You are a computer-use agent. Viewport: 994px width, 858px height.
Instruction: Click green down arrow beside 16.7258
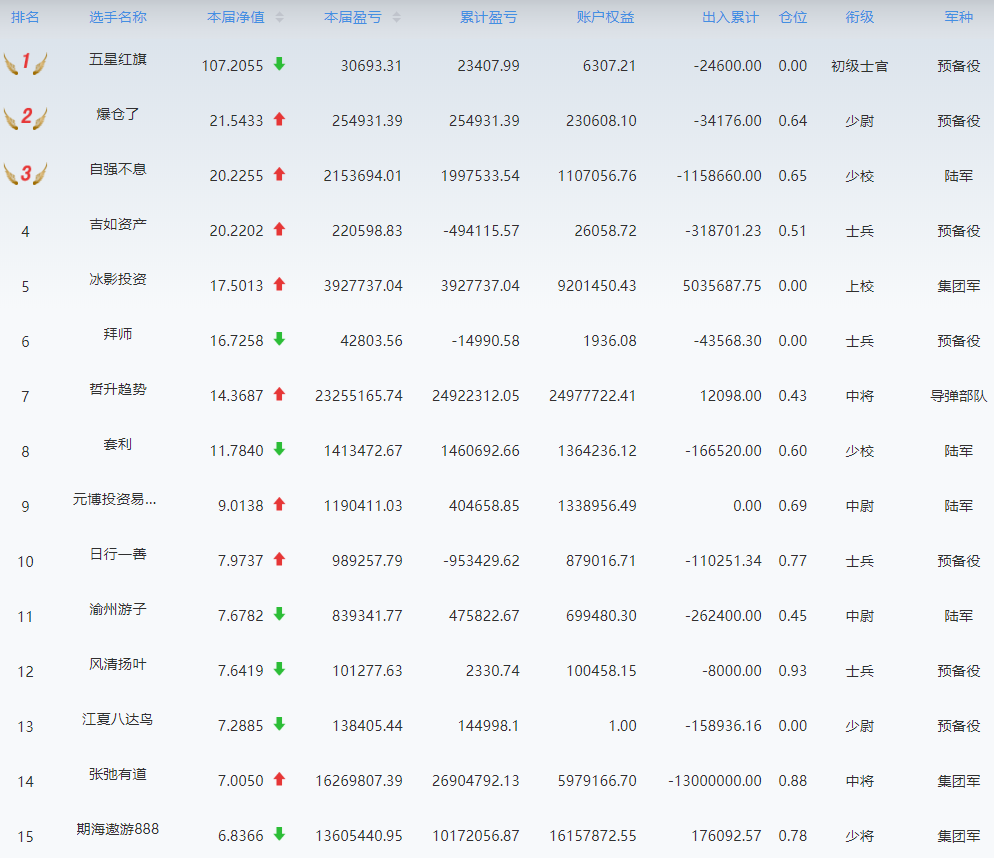tap(279, 339)
